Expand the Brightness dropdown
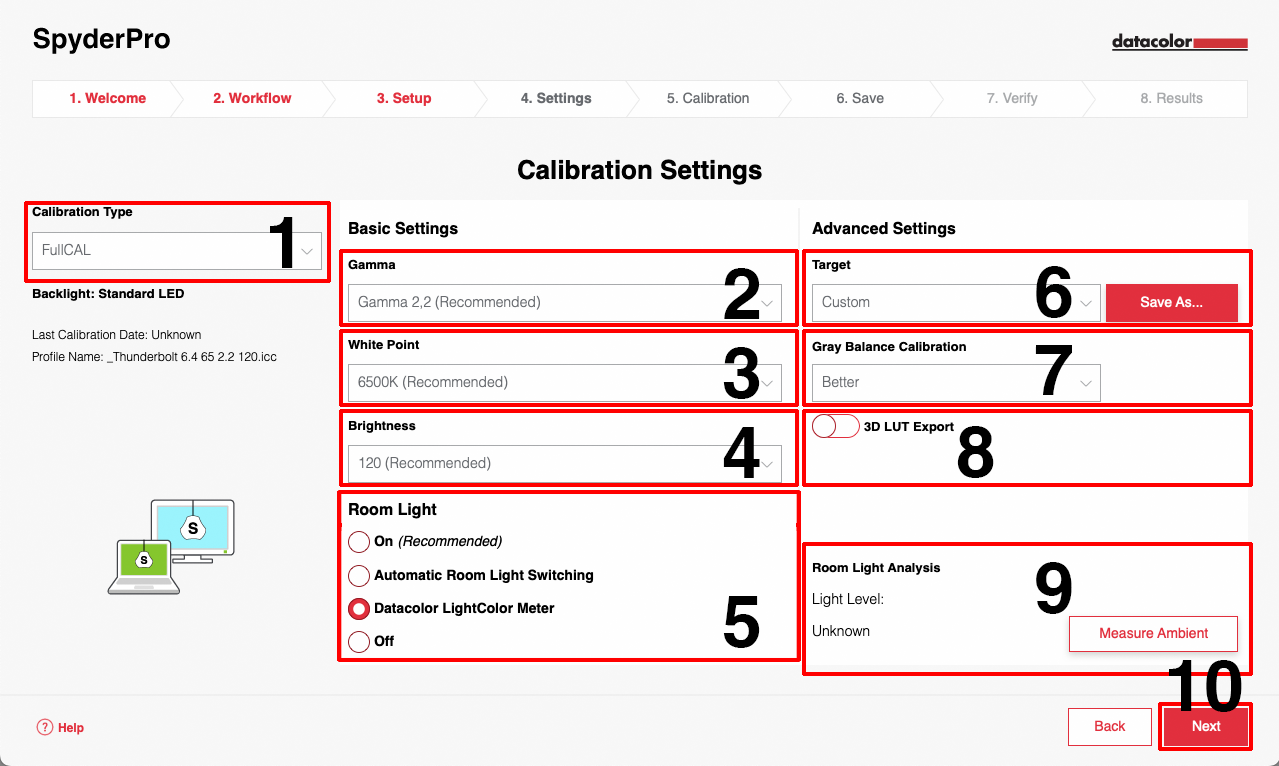 pyautogui.click(x=564, y=463)
